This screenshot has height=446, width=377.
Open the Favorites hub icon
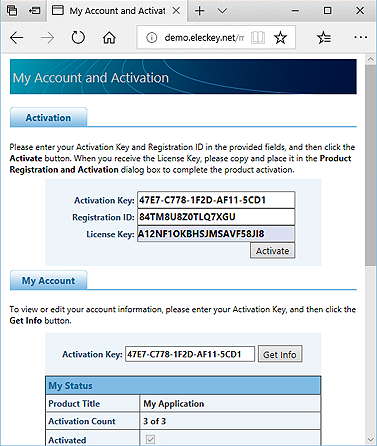coord(324,38)
